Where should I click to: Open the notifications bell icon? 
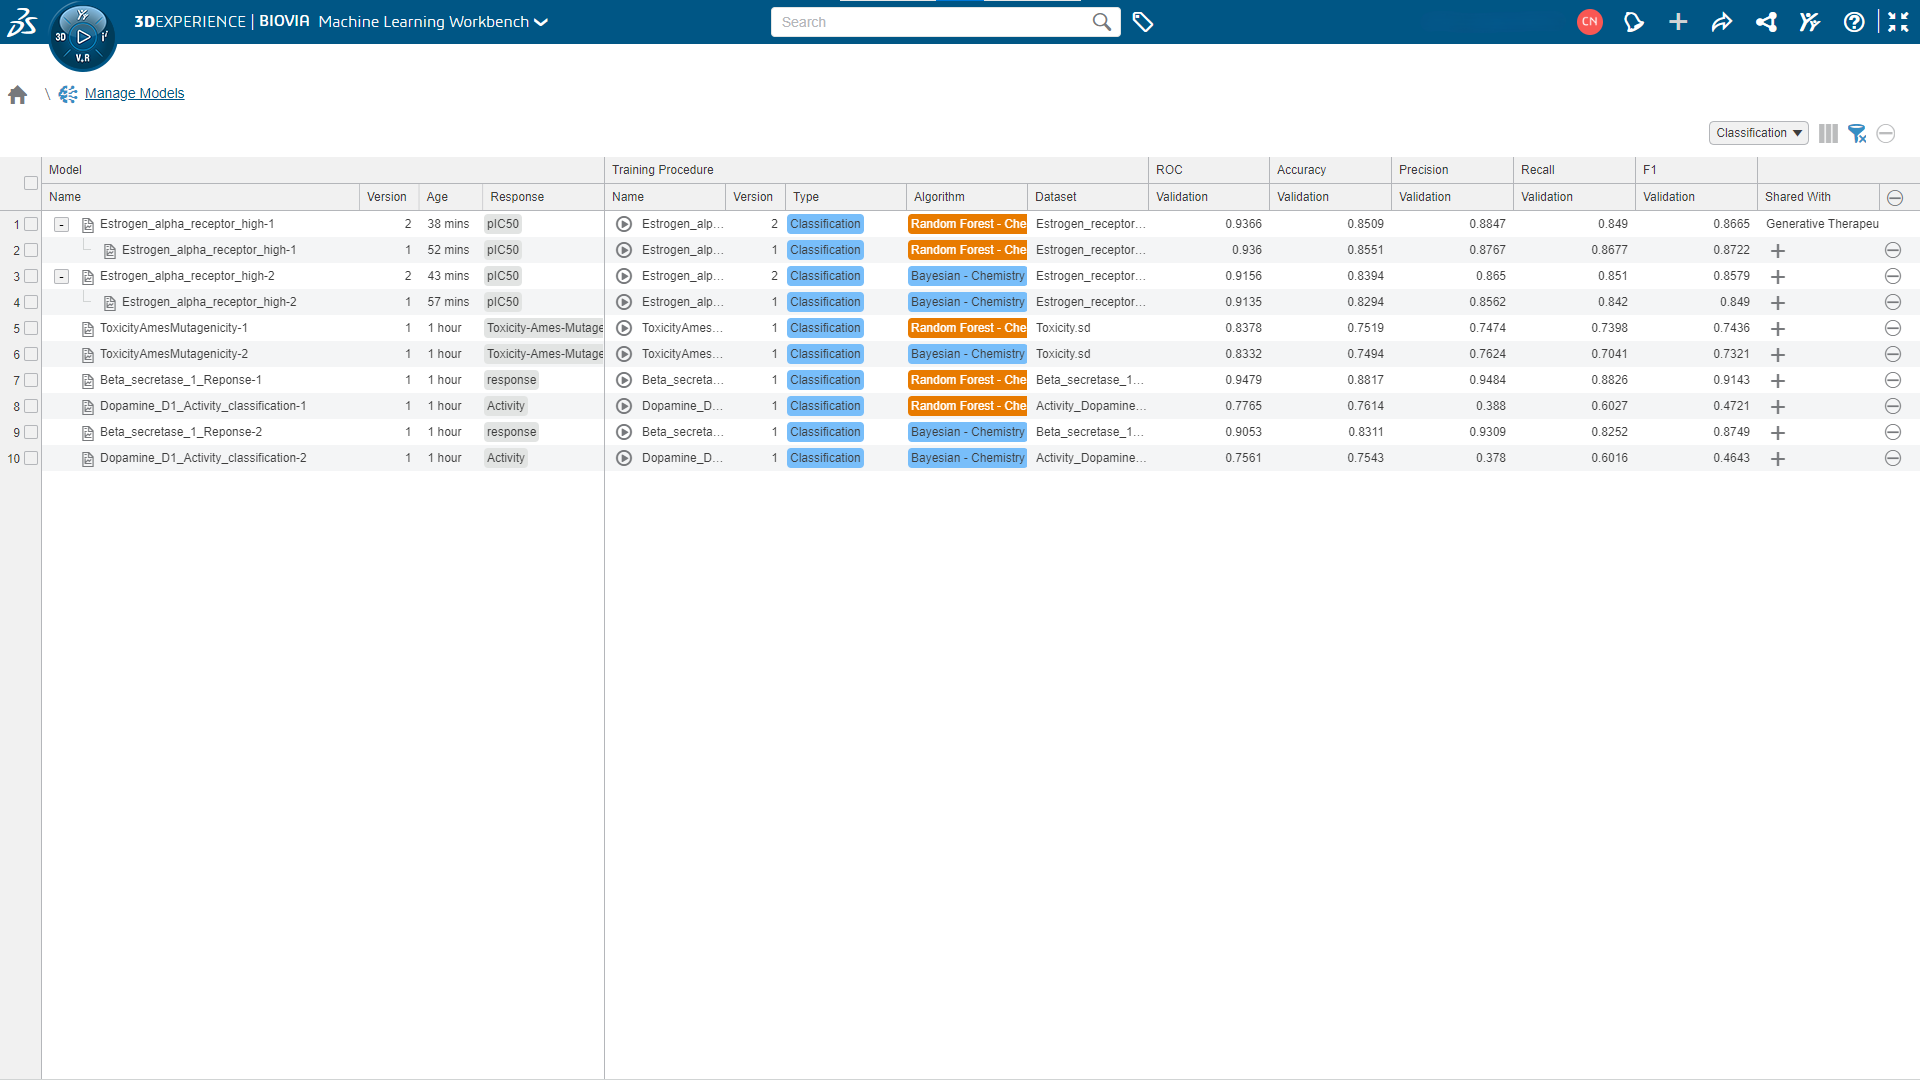coord(1634,21)
